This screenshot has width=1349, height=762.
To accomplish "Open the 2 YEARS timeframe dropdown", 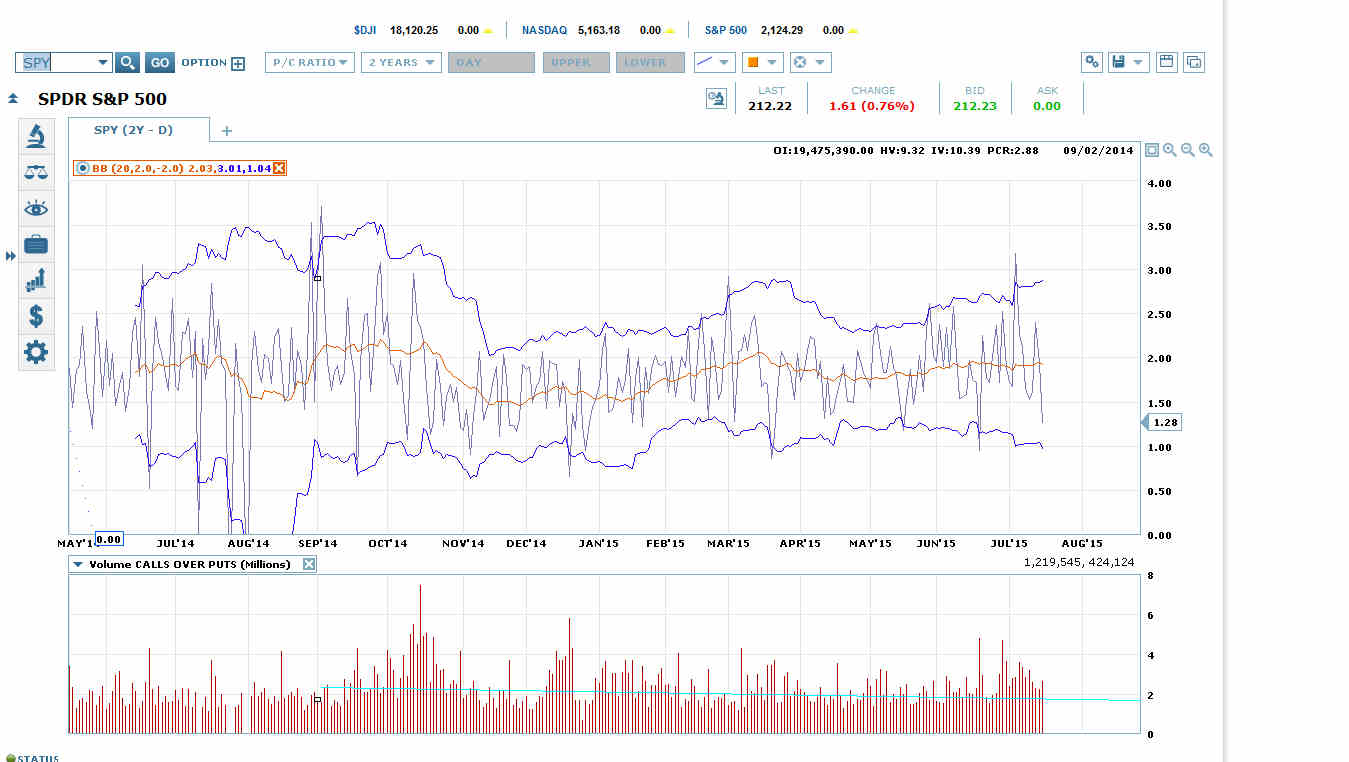I will 401,62.
